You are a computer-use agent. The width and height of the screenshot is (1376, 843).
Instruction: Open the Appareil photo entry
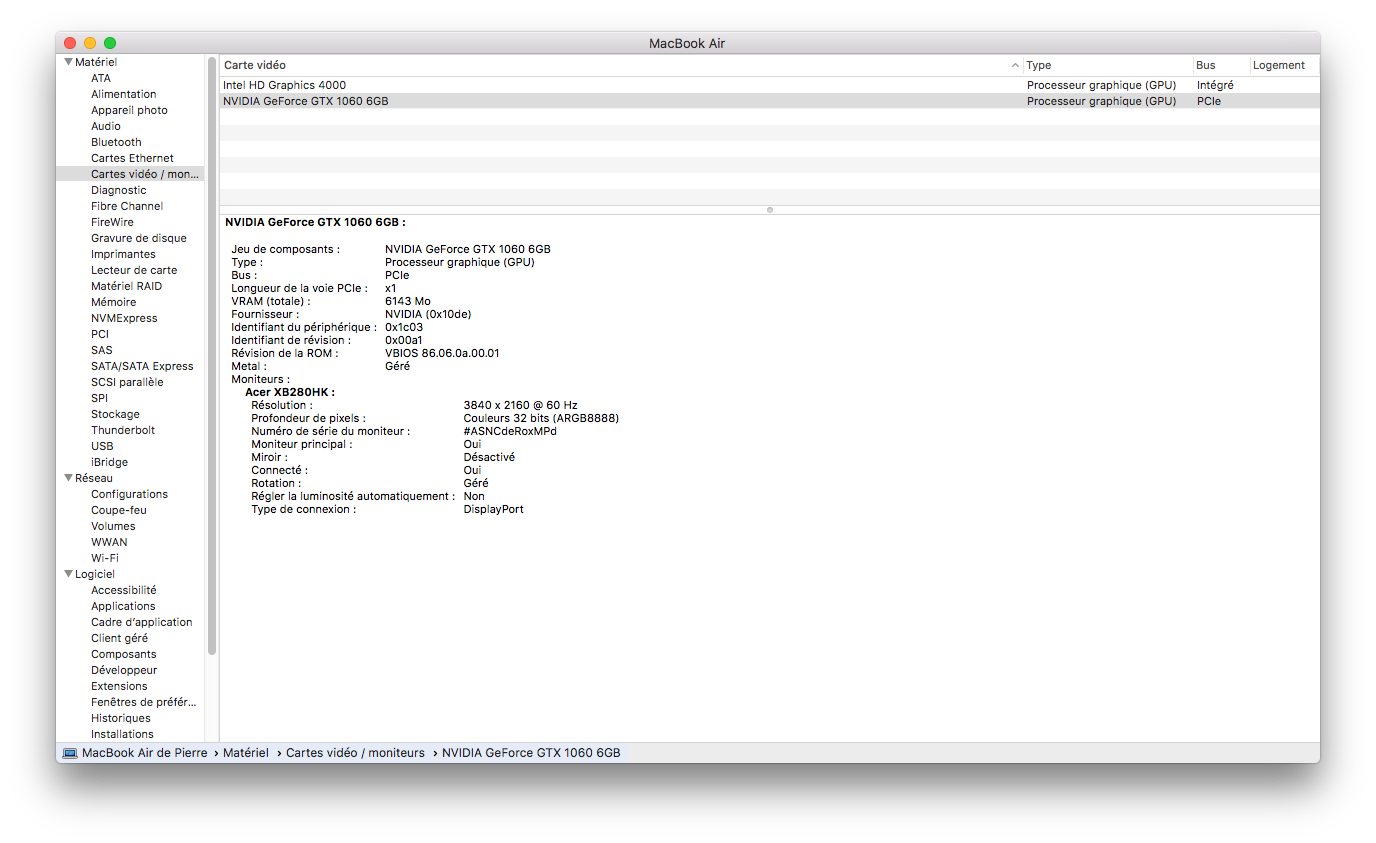tap(129, 110)
